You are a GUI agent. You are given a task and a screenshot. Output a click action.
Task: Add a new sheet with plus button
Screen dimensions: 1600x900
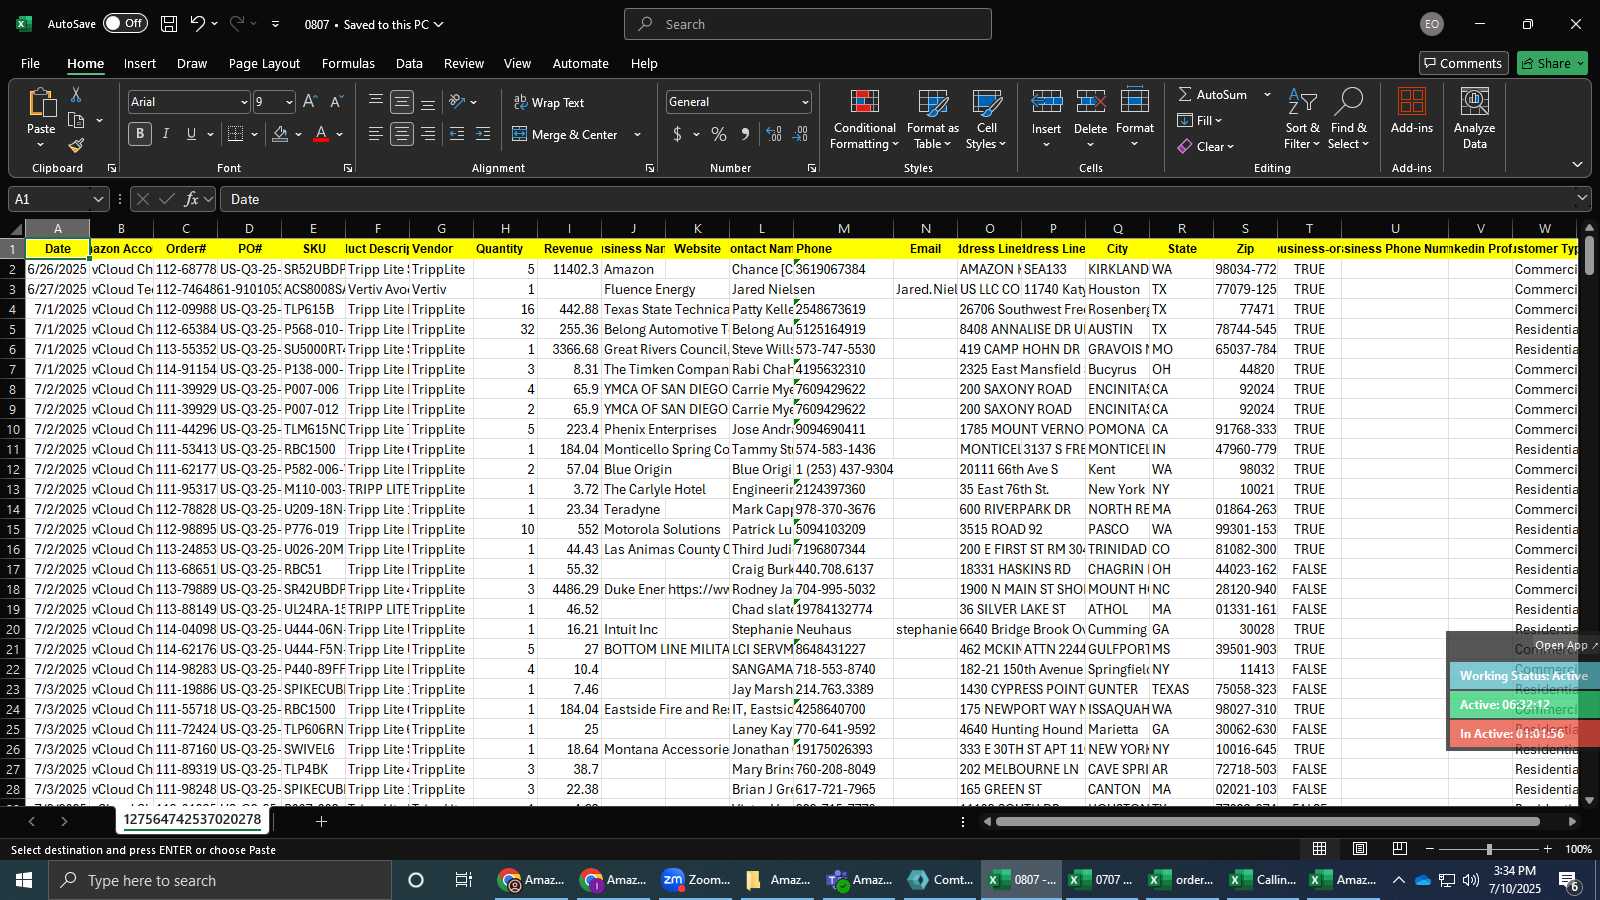click(x=321, y=821)
